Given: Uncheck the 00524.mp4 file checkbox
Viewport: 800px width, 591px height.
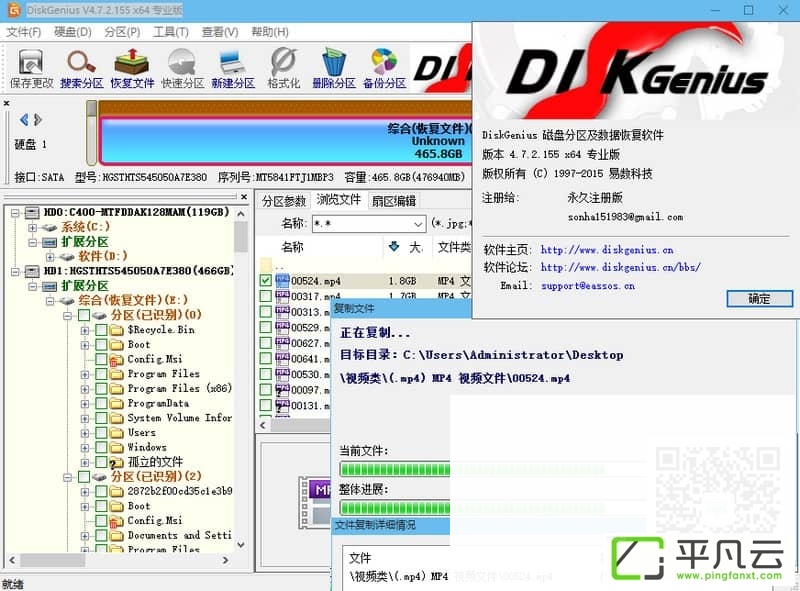Looking at the screenshot, I should point(265,280).
